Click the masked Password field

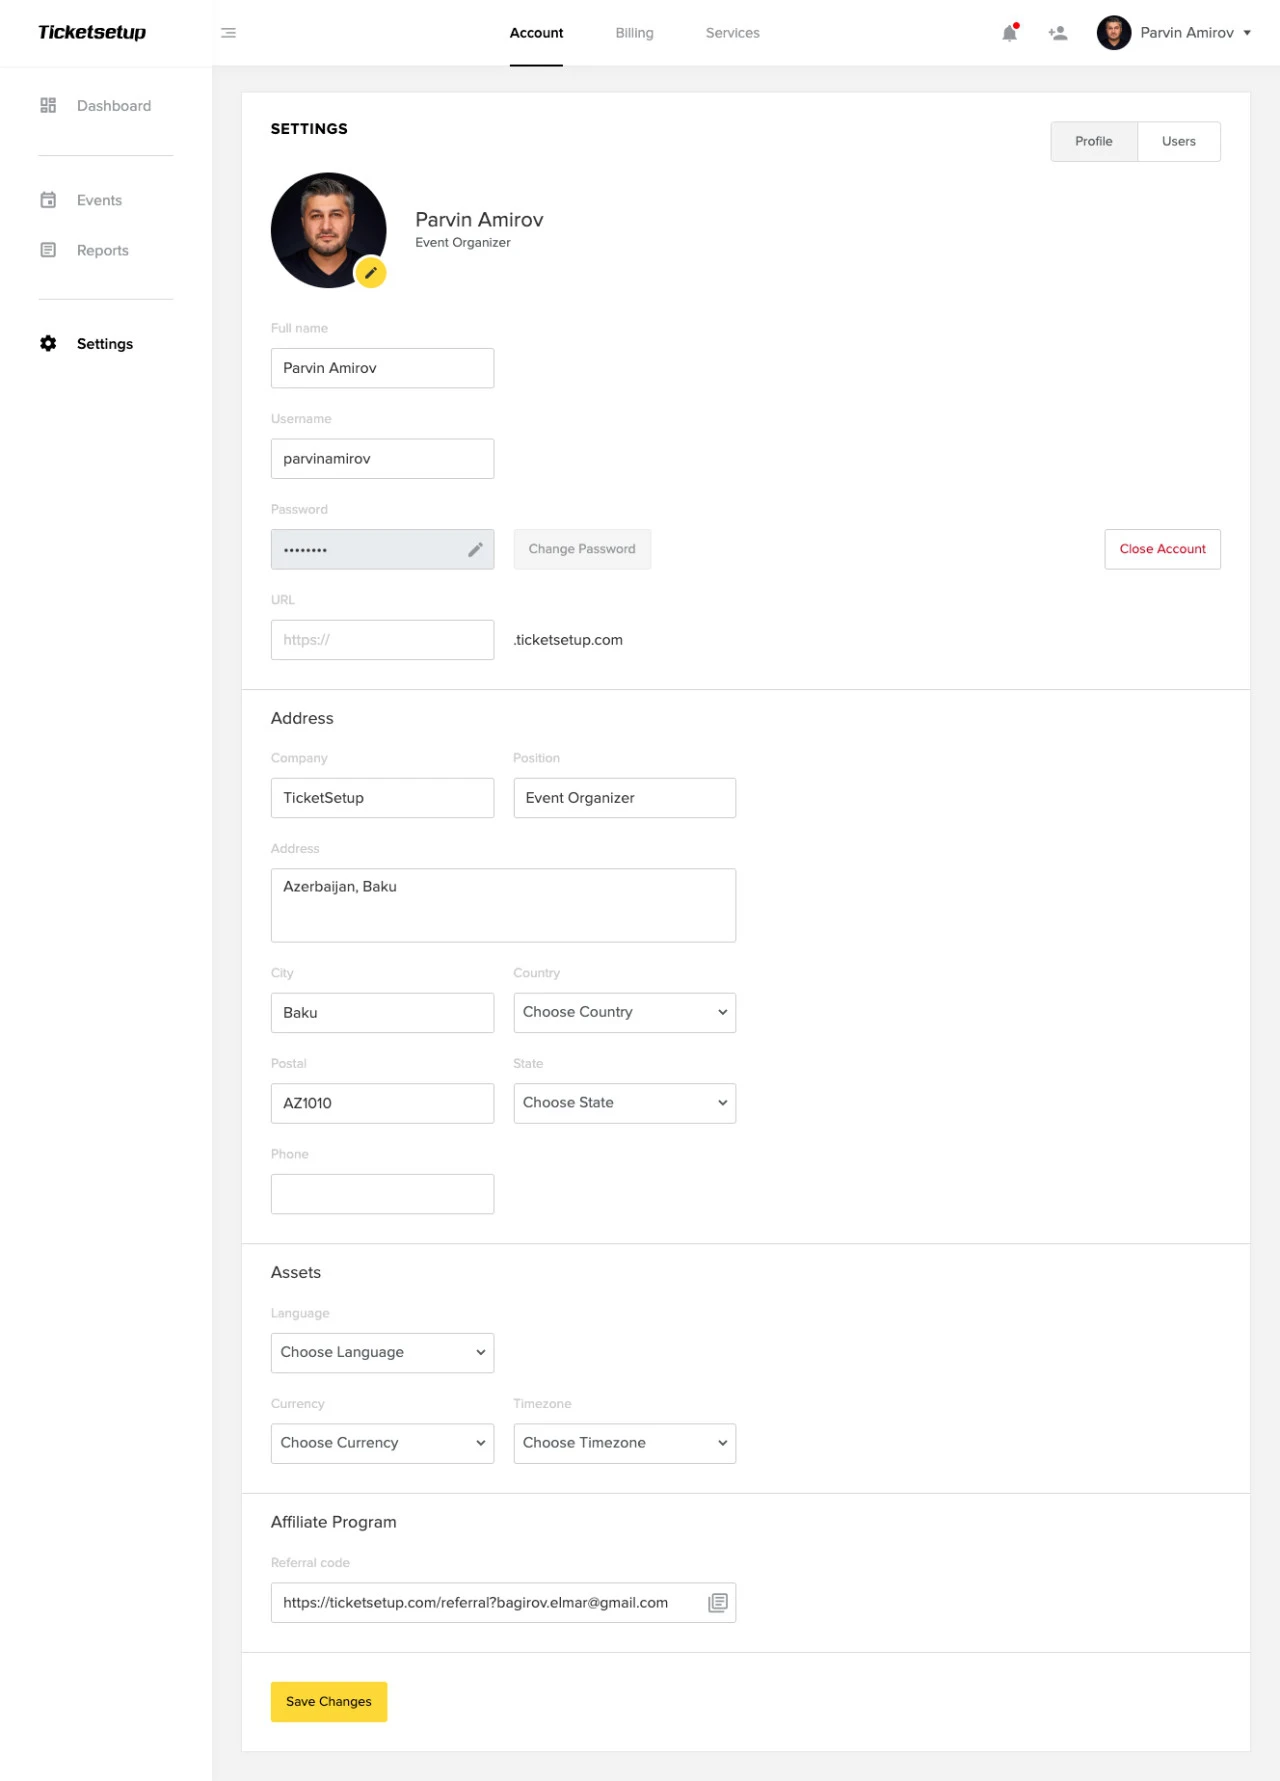(382, 549)
